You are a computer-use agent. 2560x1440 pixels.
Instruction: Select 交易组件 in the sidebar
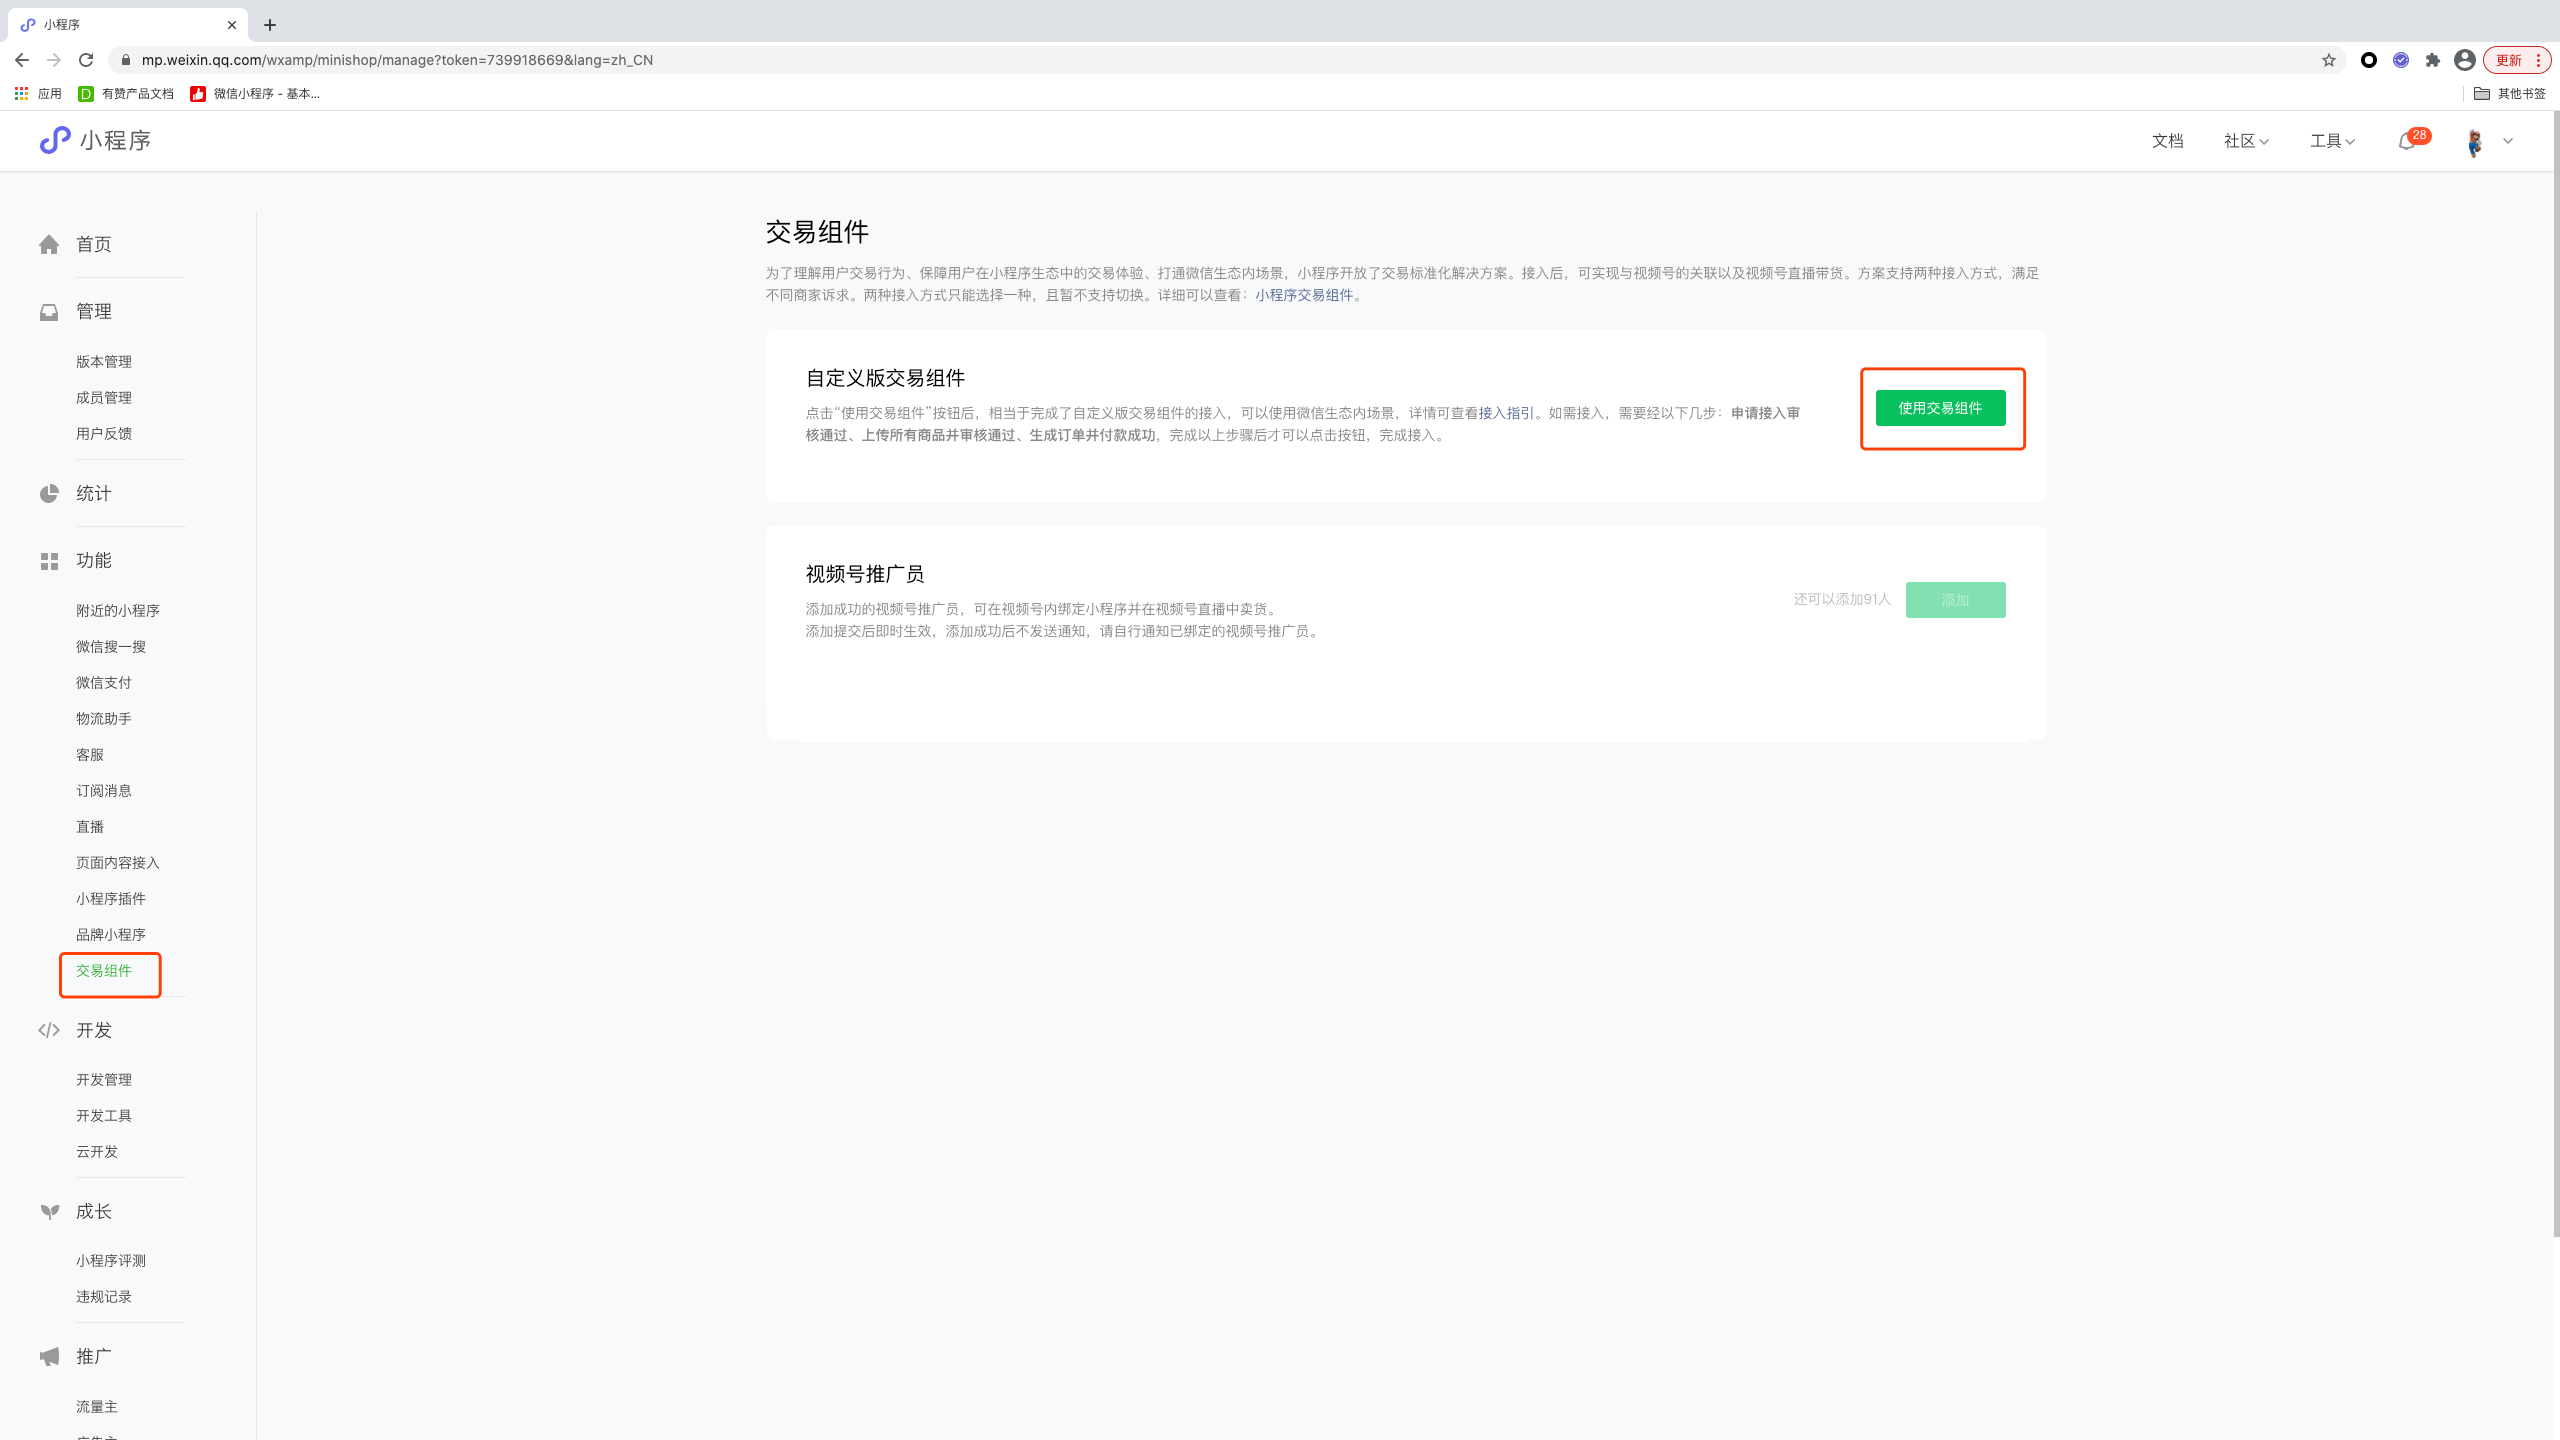tap(104, 971)
